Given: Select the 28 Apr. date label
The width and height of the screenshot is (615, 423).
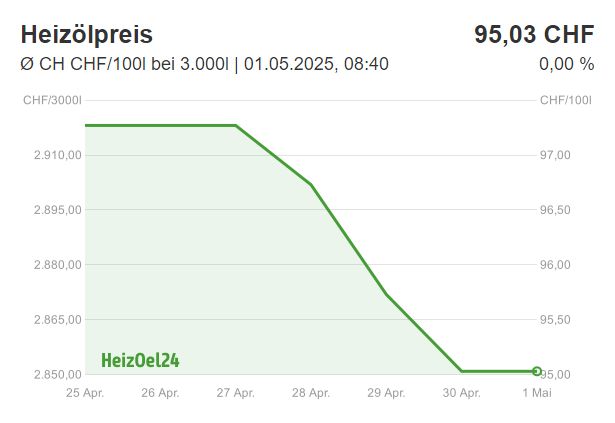Looking at the screenshot, I should tap(311, 393).
